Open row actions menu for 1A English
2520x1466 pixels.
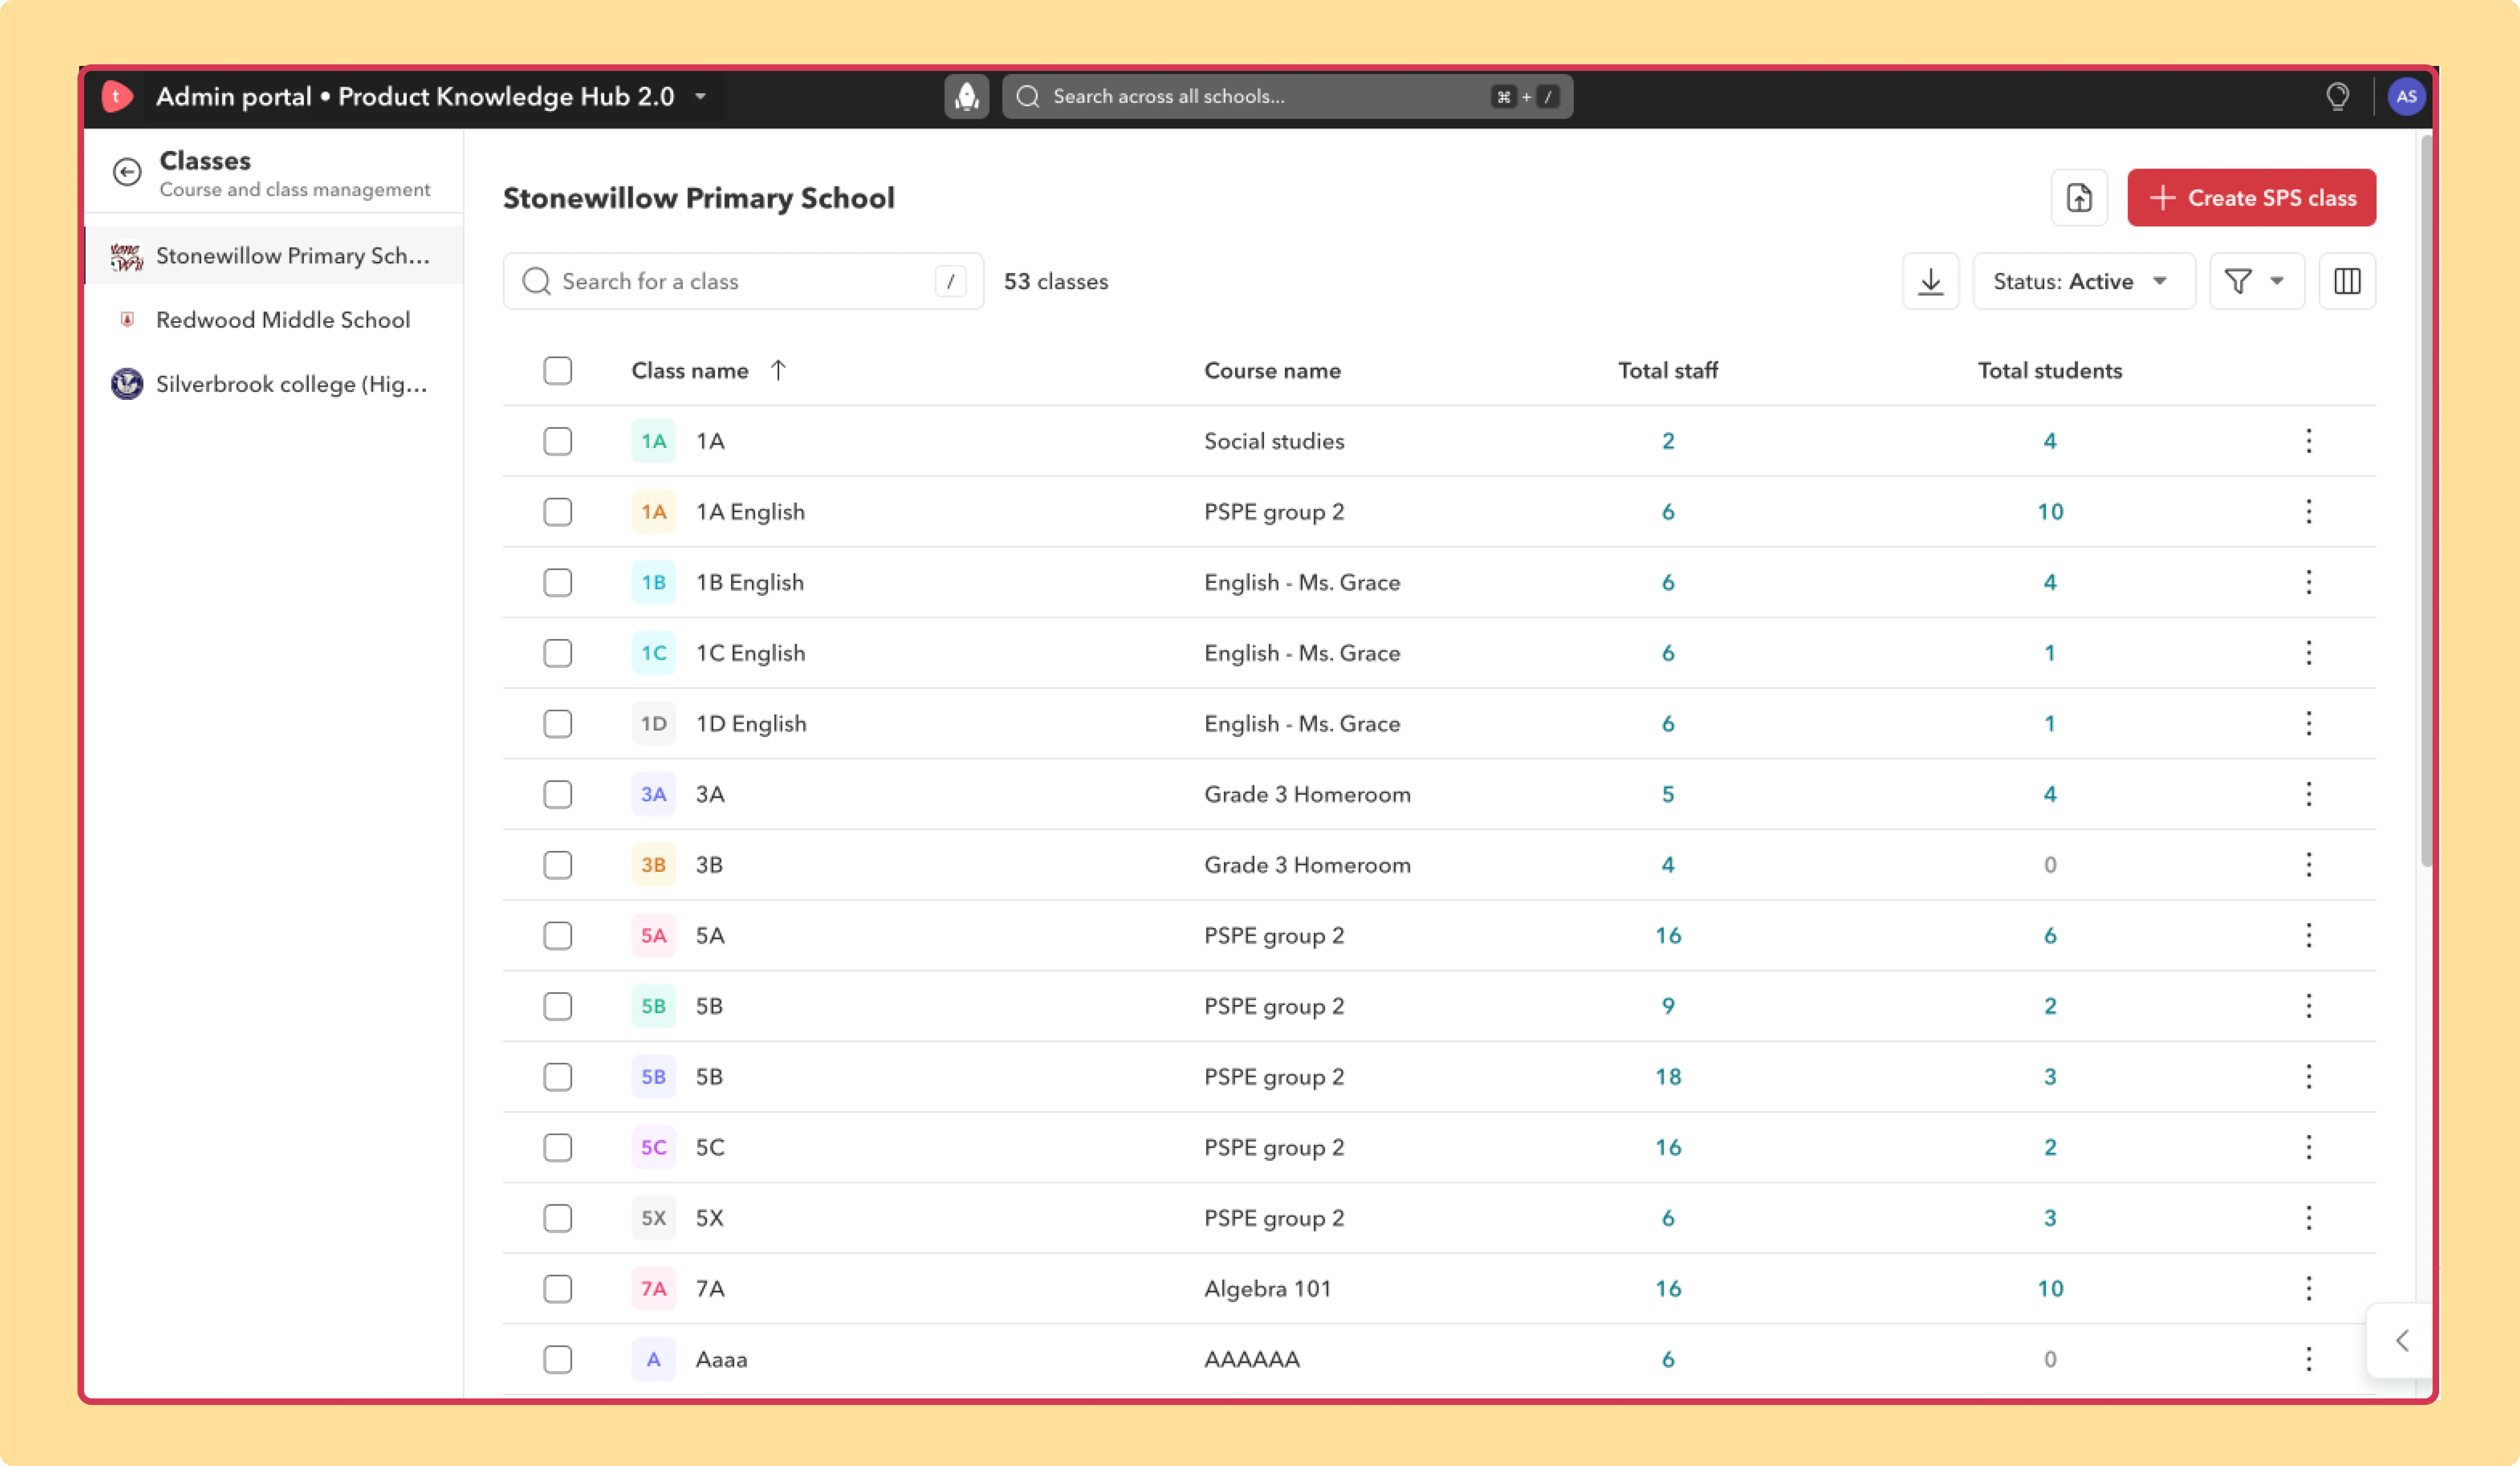click(x=2309, y=512)
